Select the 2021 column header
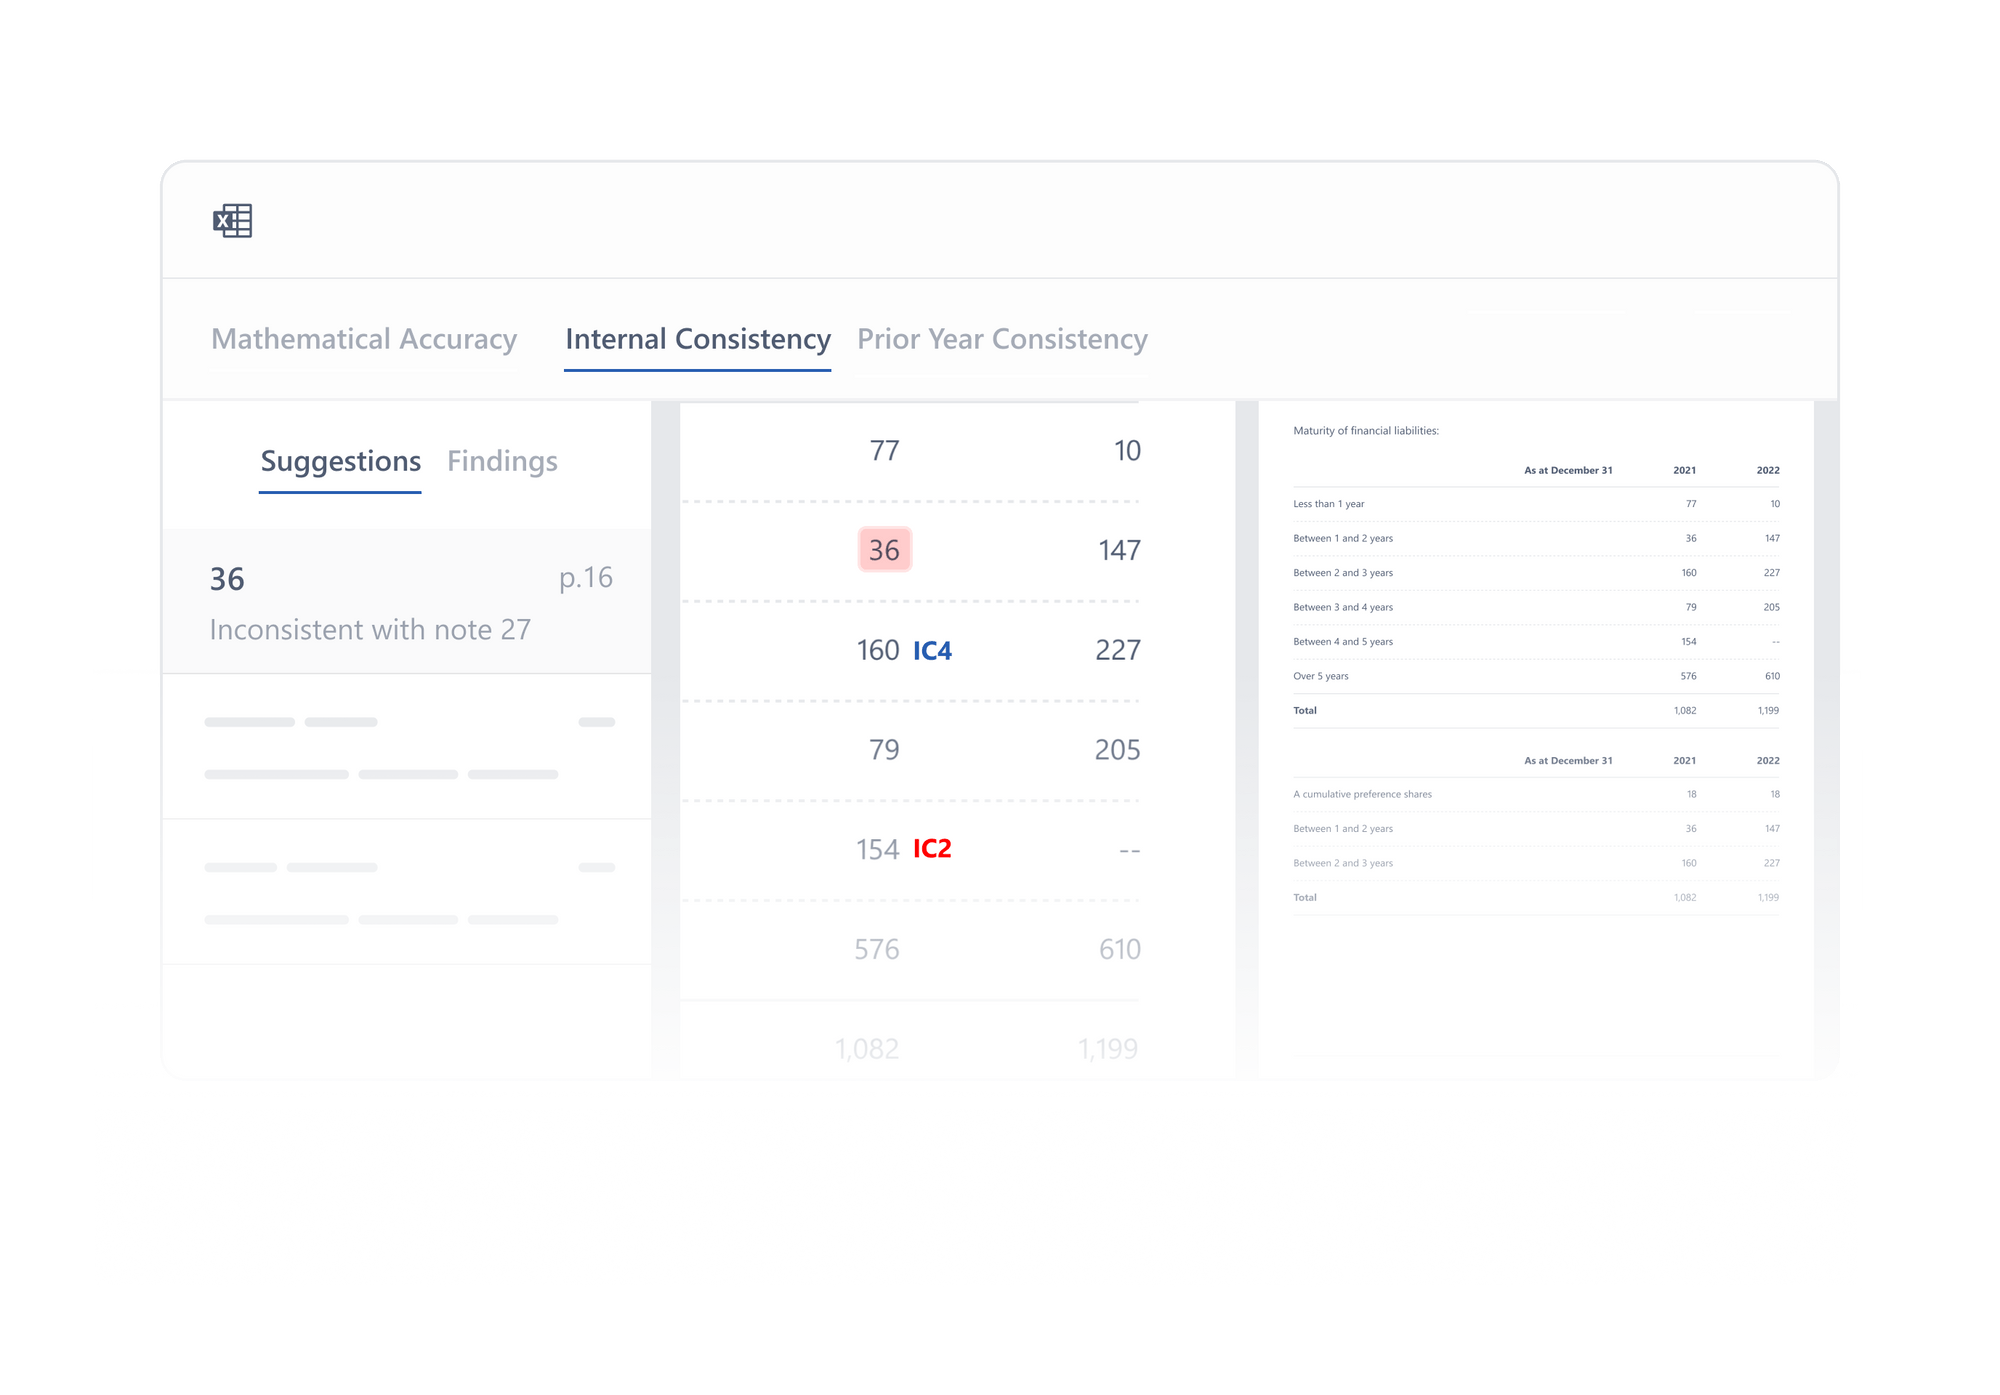 1684,470
